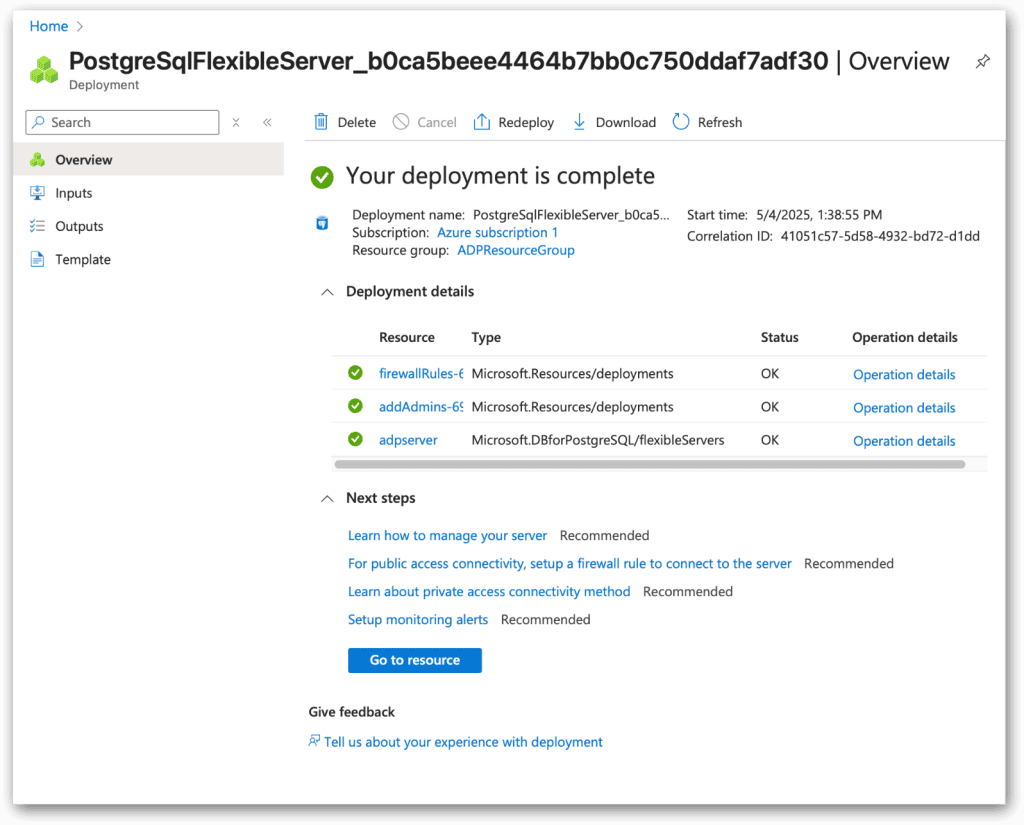Viewport: 1024px width, 825px height.
Task: Open the Inputs menu item
Action: click(x=73, y=193)
